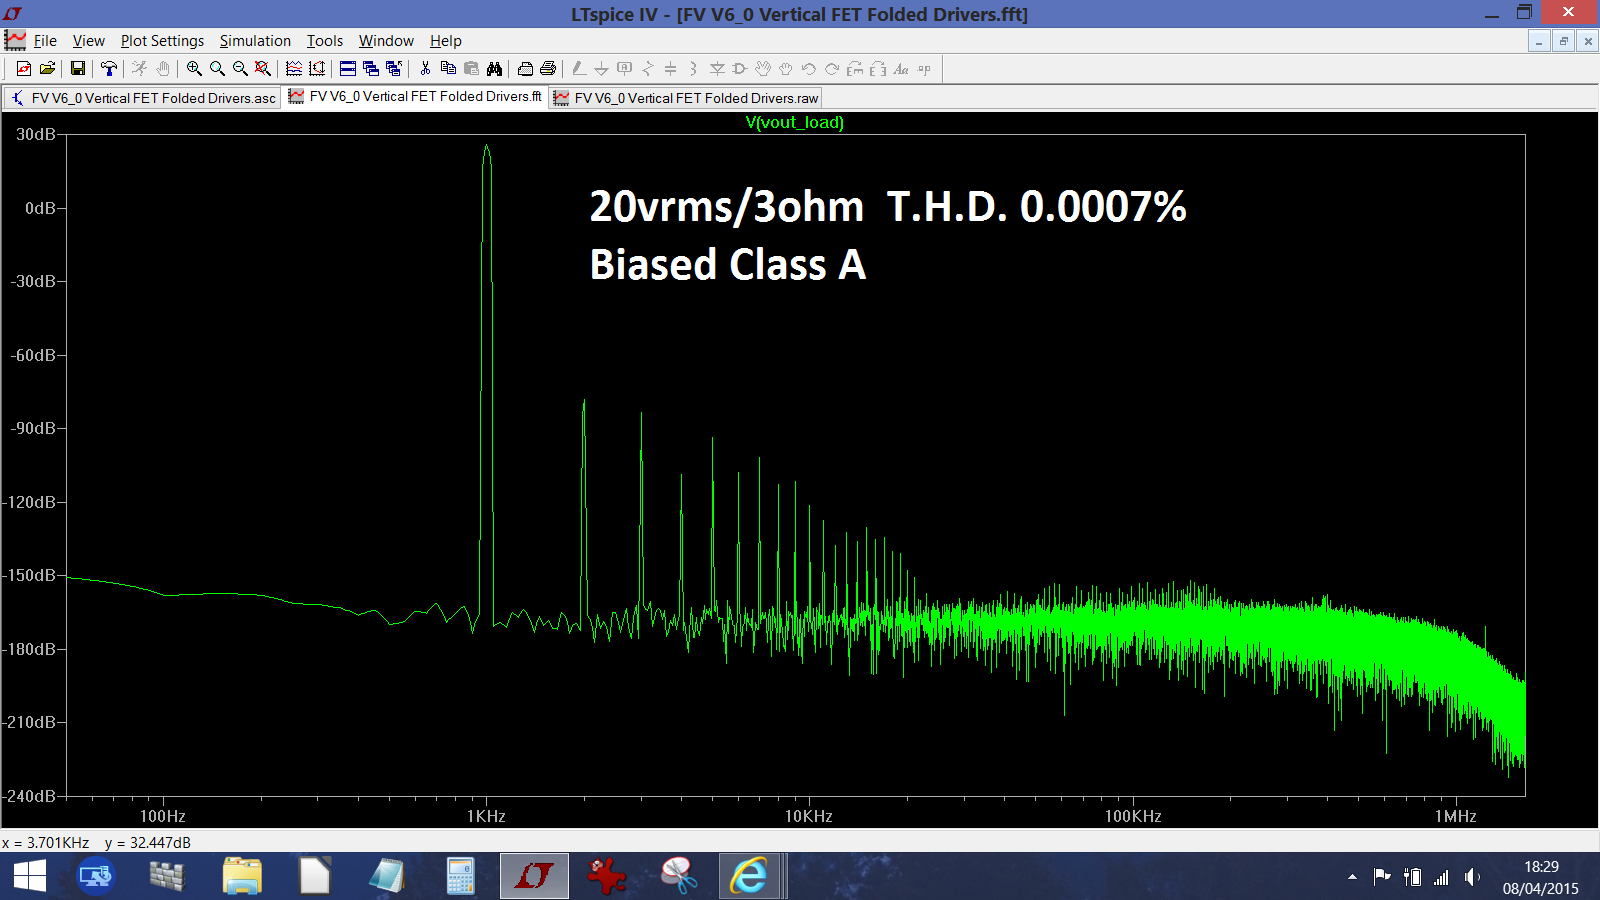Click the 1KHz horizontal axis label
The height and width of the screenshot is (900, 1600).
[486, 816]
